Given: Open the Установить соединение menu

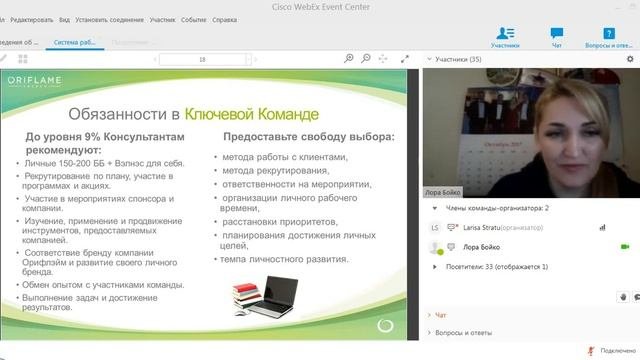Looking at the screenshot, I should pos(109,20).
